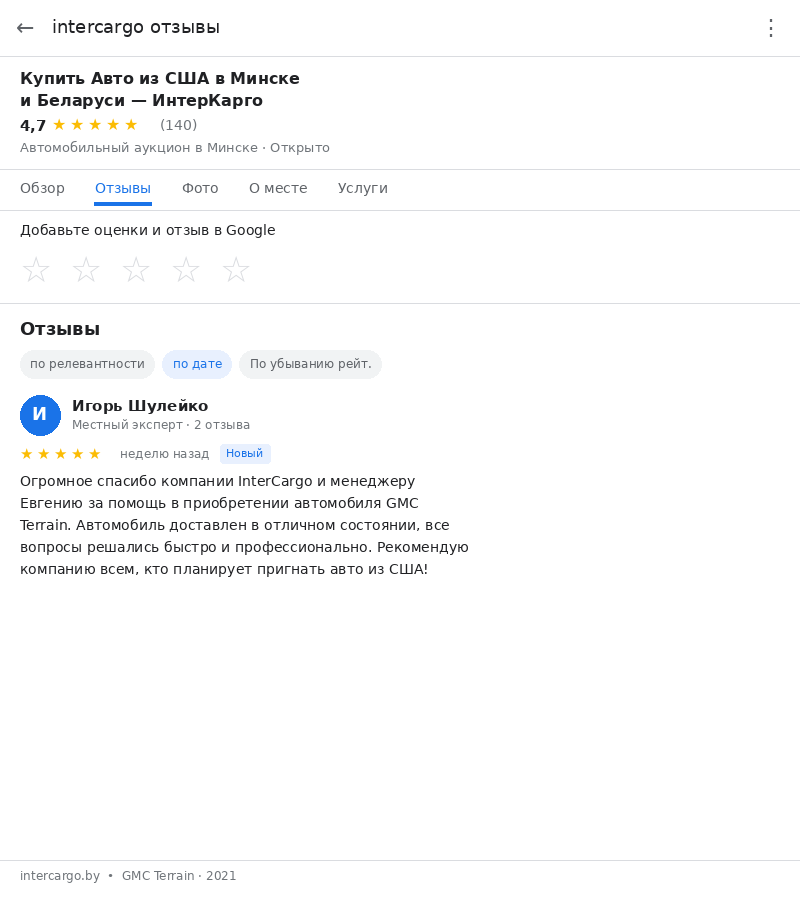
Task: Open the intercargo.by source link
Action: (60, 876)
